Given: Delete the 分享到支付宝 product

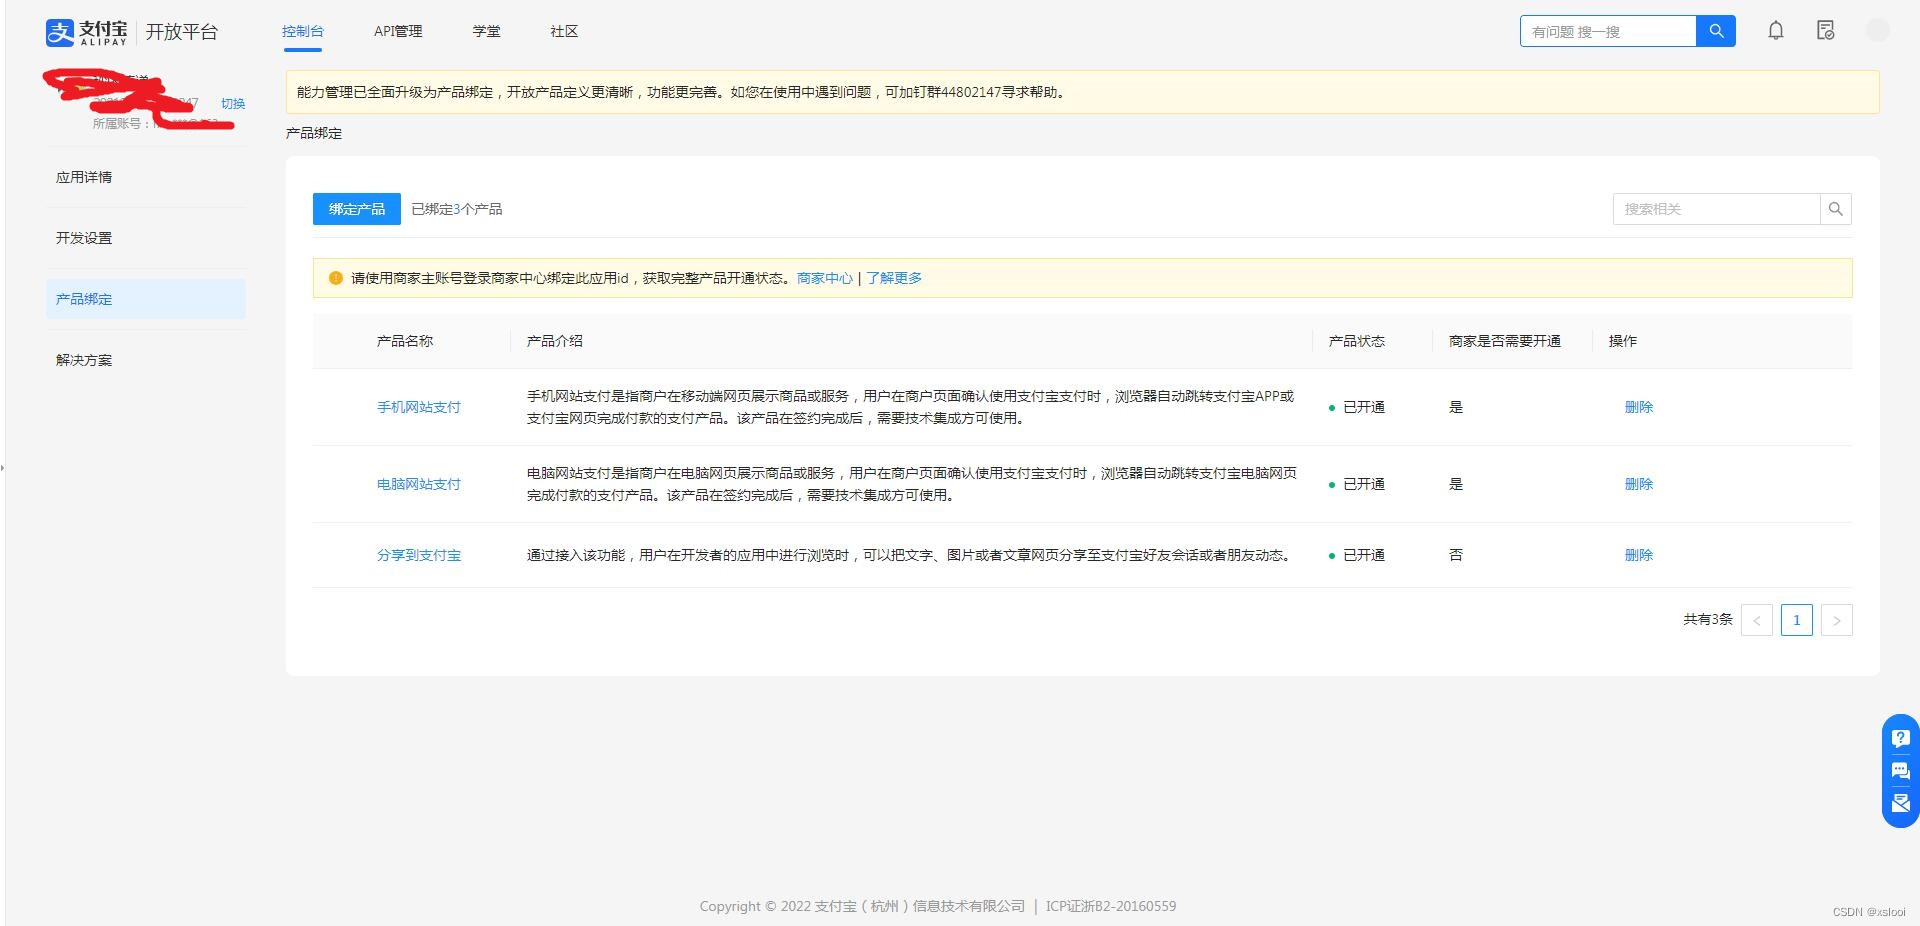Looking at the screenshot, I should tap(1639, 555).
